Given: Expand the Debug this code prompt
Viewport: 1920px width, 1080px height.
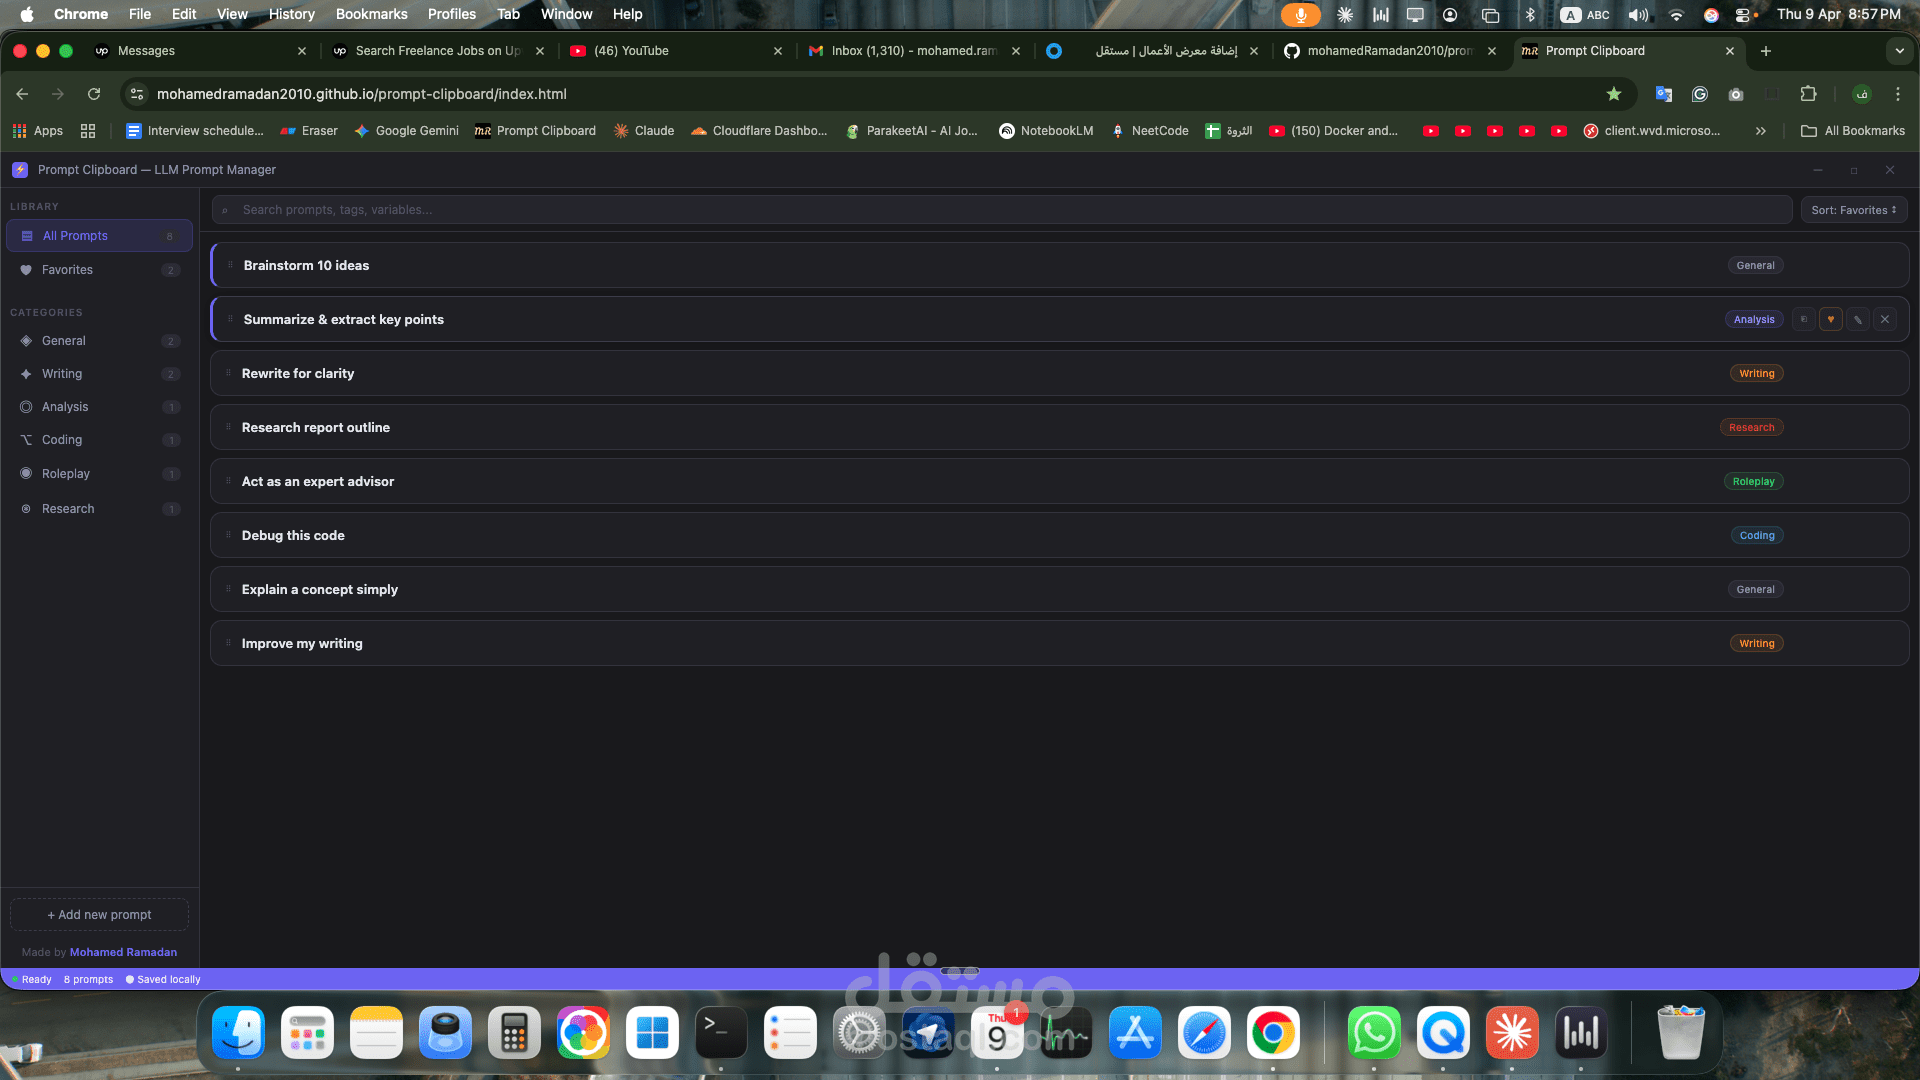Looking at the screenshot, I should tap(293, 536).
